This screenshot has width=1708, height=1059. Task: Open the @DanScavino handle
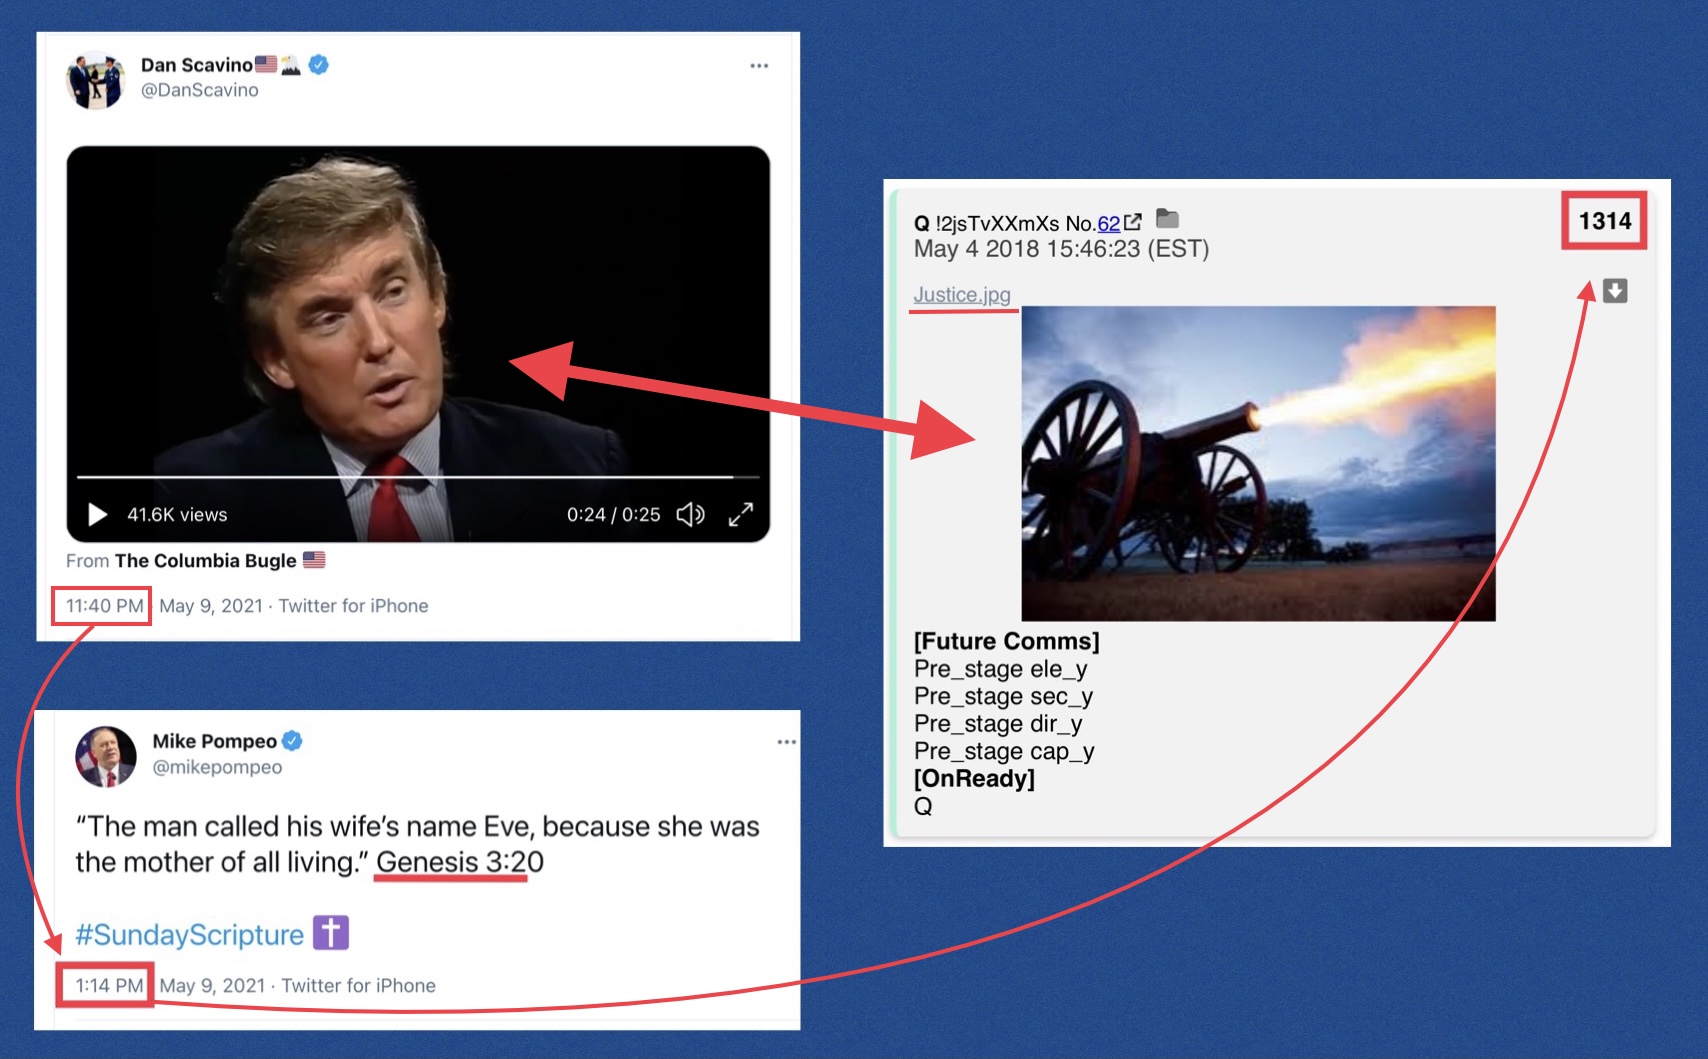point(199,90)
